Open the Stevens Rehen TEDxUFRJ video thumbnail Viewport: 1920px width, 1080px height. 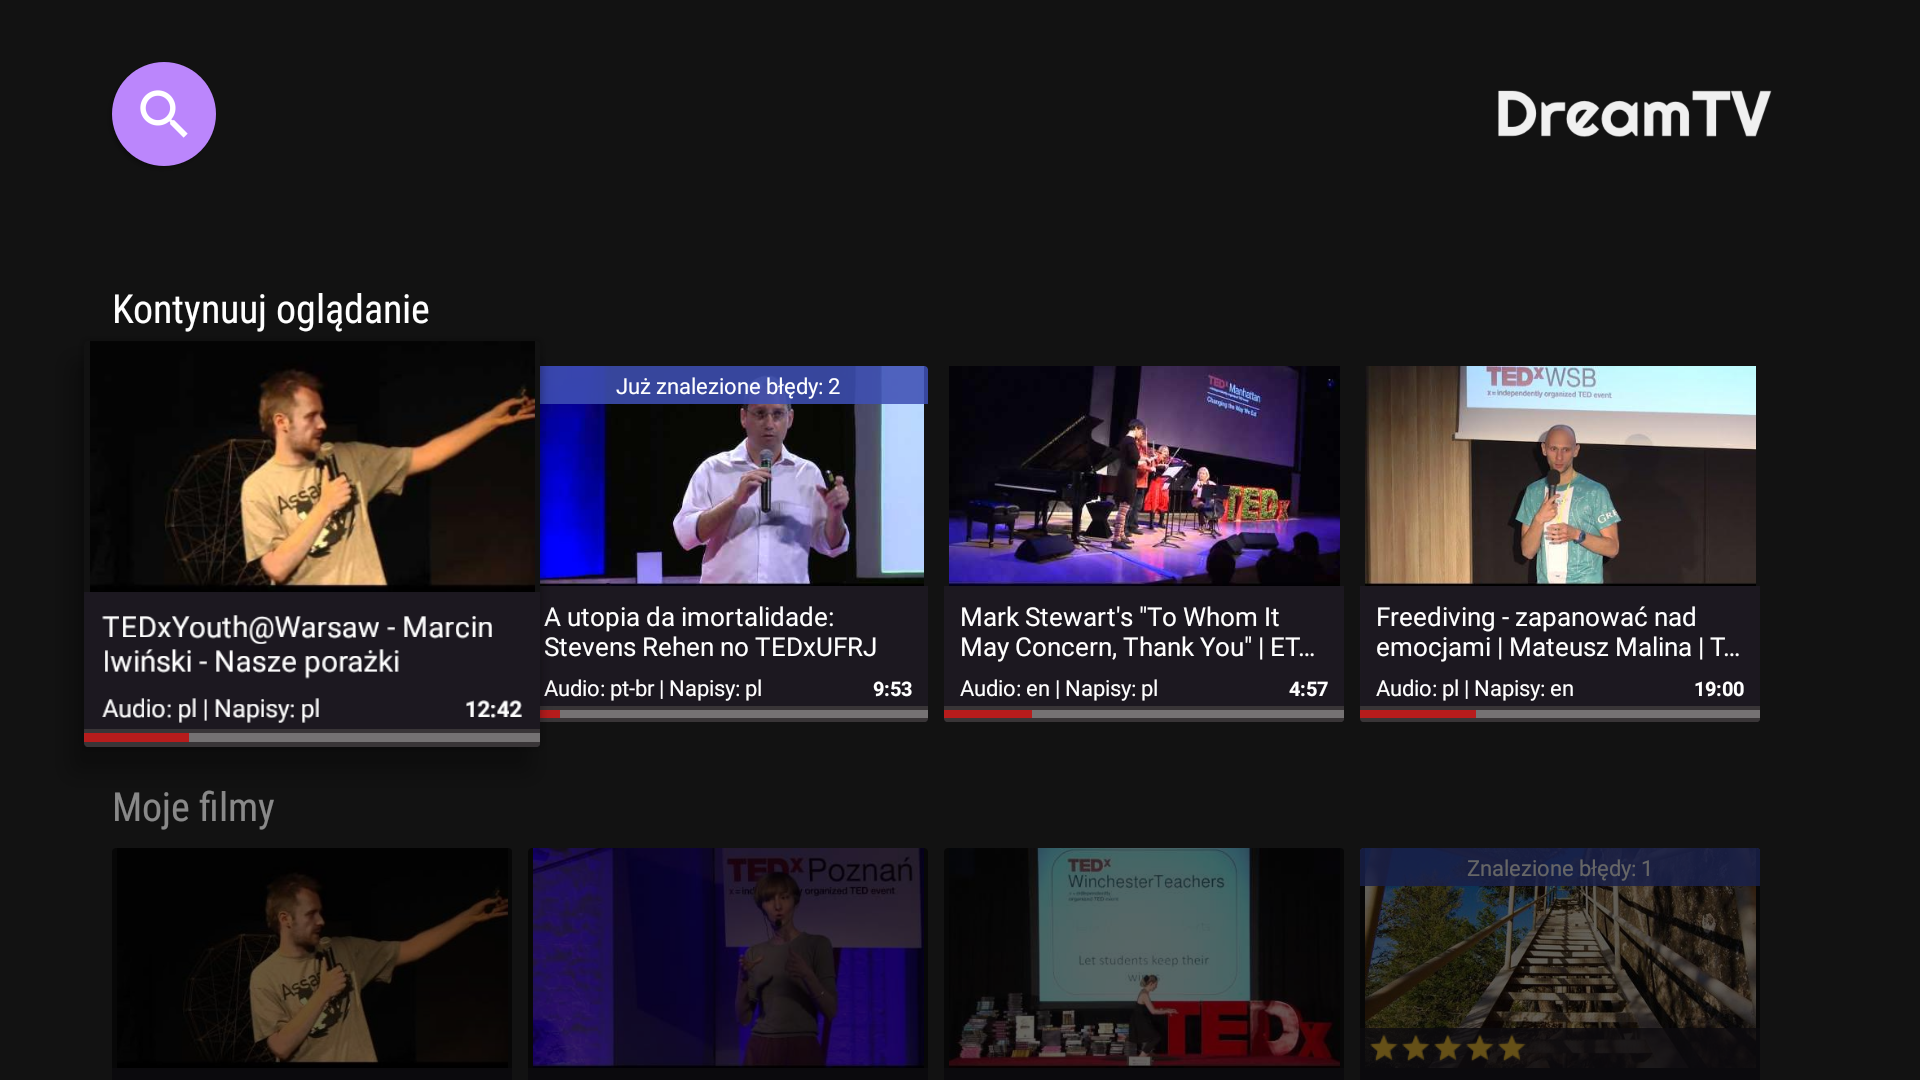point(732,493)
